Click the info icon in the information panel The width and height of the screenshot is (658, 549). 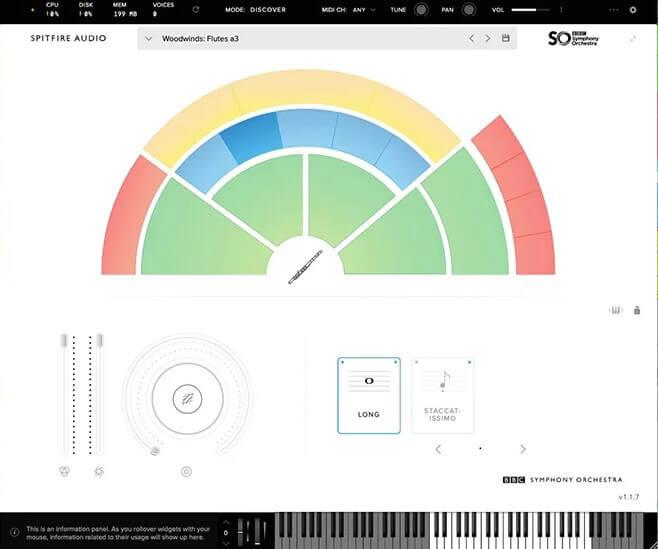[x=13, y=530]
